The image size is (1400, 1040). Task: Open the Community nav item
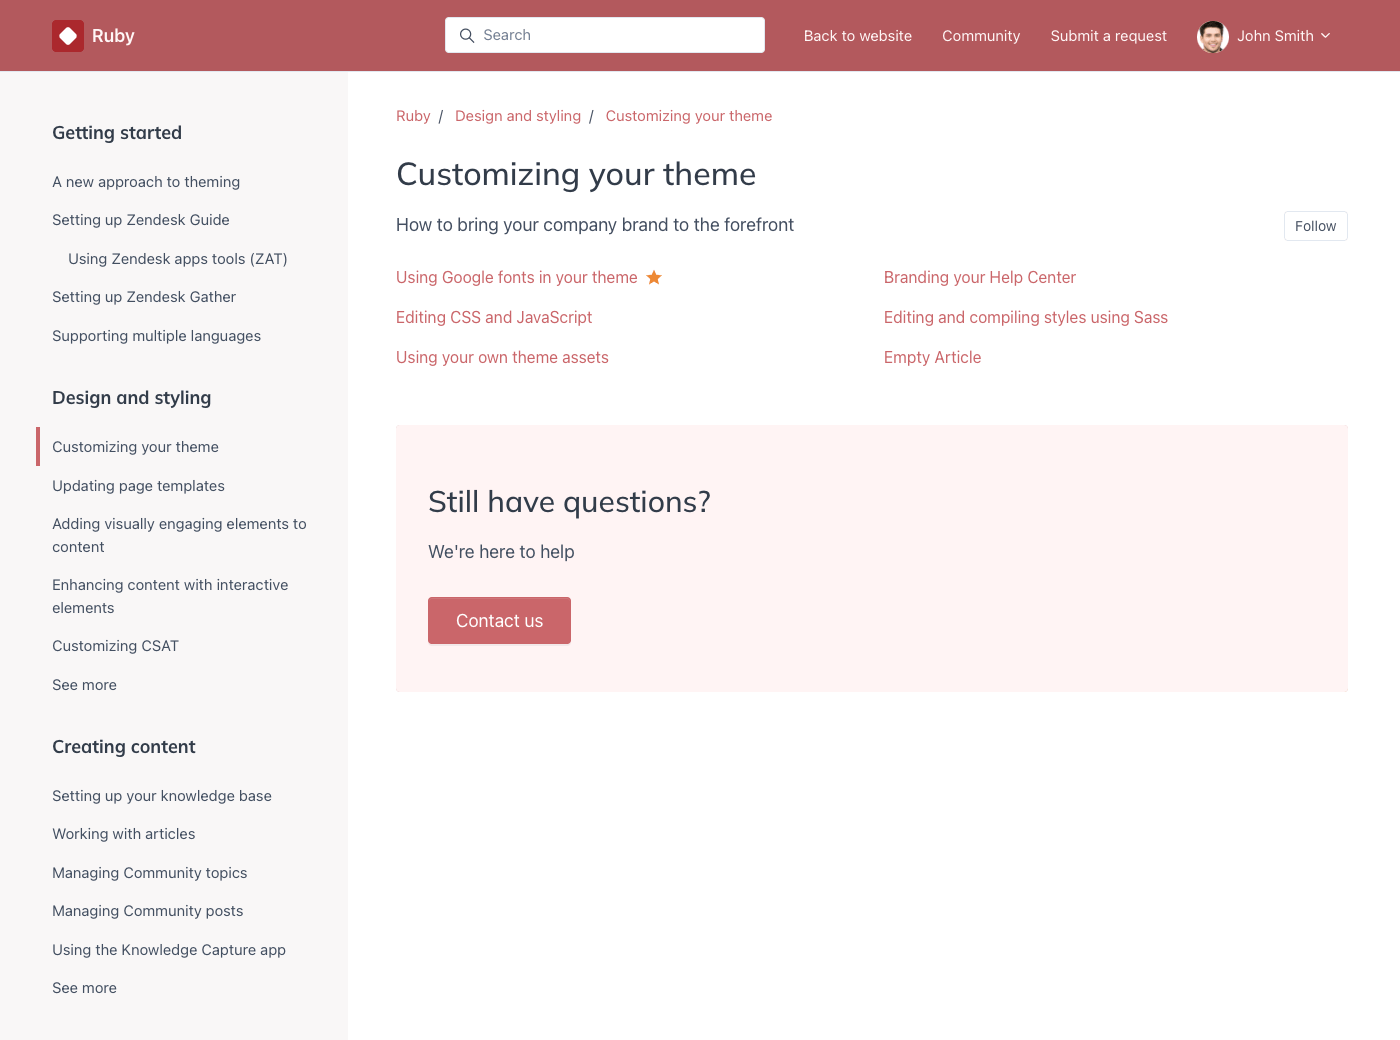(980, 36)
